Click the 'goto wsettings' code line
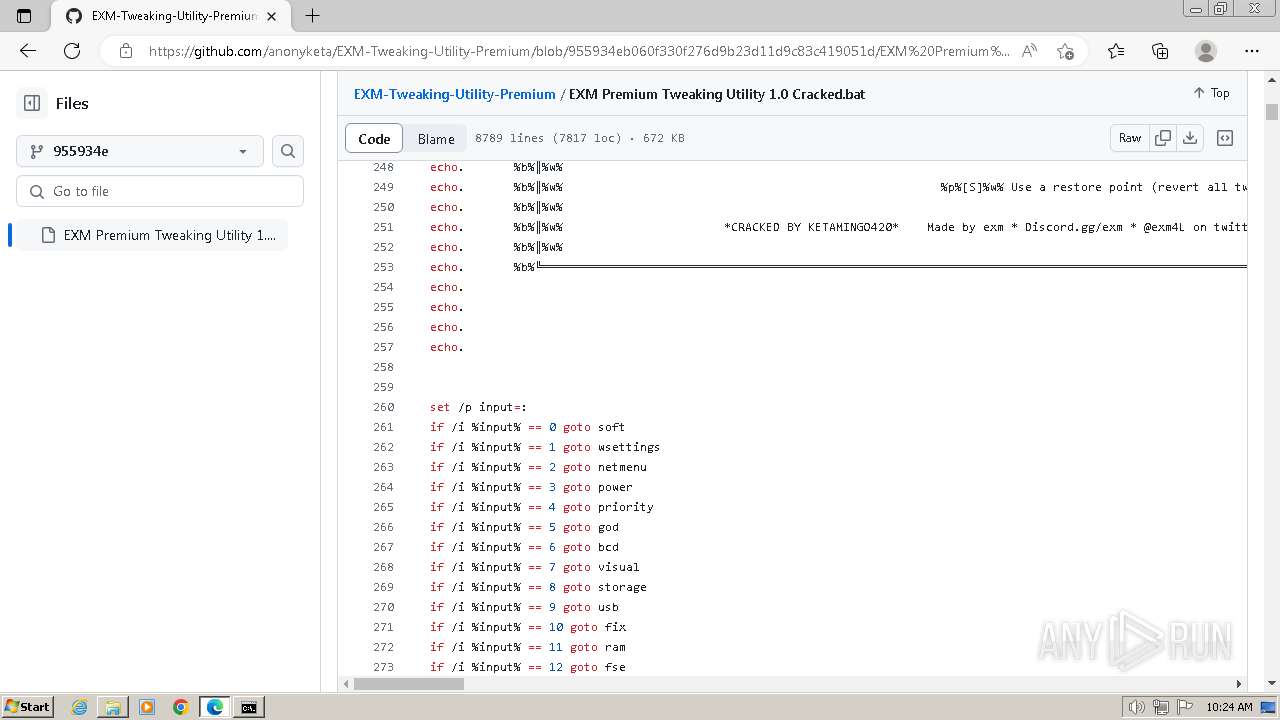The width and height of the screenshot is (1280, 720). (x=545, y=447)
